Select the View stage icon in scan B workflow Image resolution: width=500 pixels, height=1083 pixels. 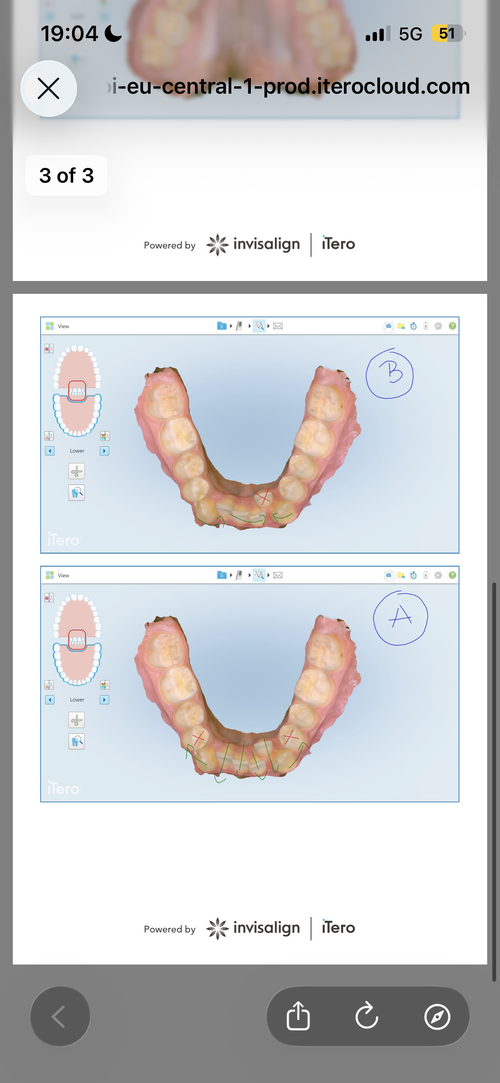259,326
